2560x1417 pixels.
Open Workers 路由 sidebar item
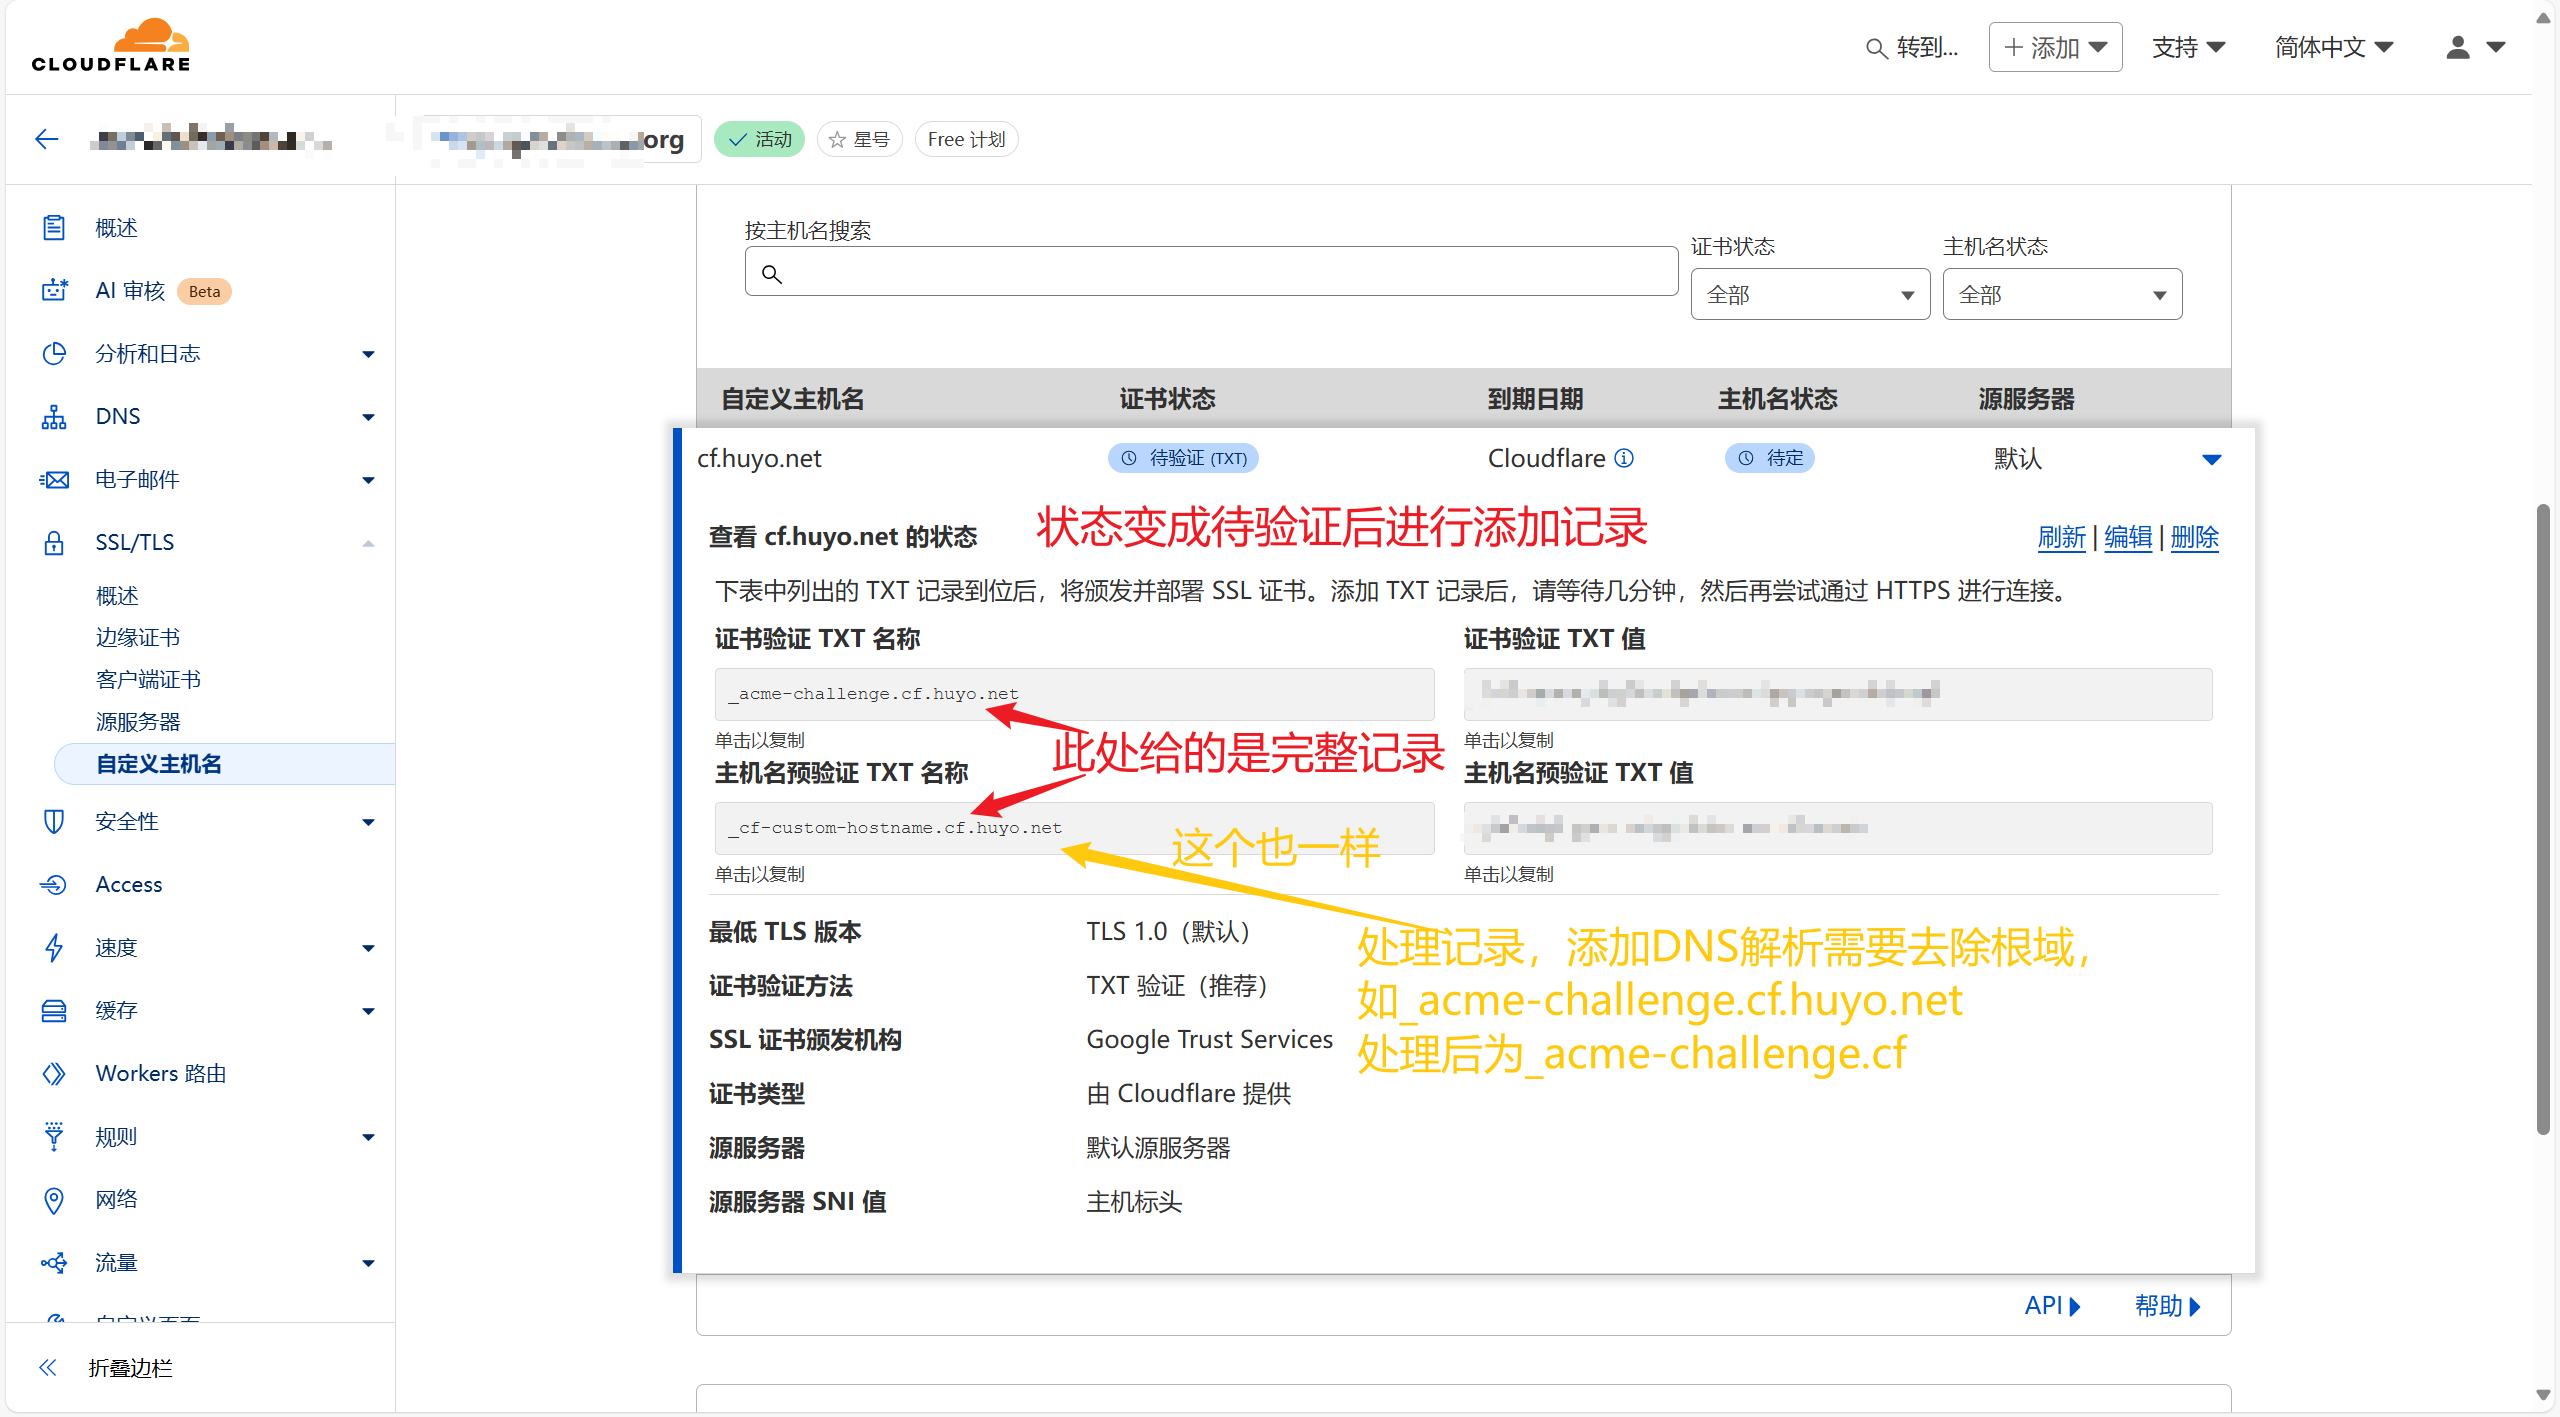161,1073
